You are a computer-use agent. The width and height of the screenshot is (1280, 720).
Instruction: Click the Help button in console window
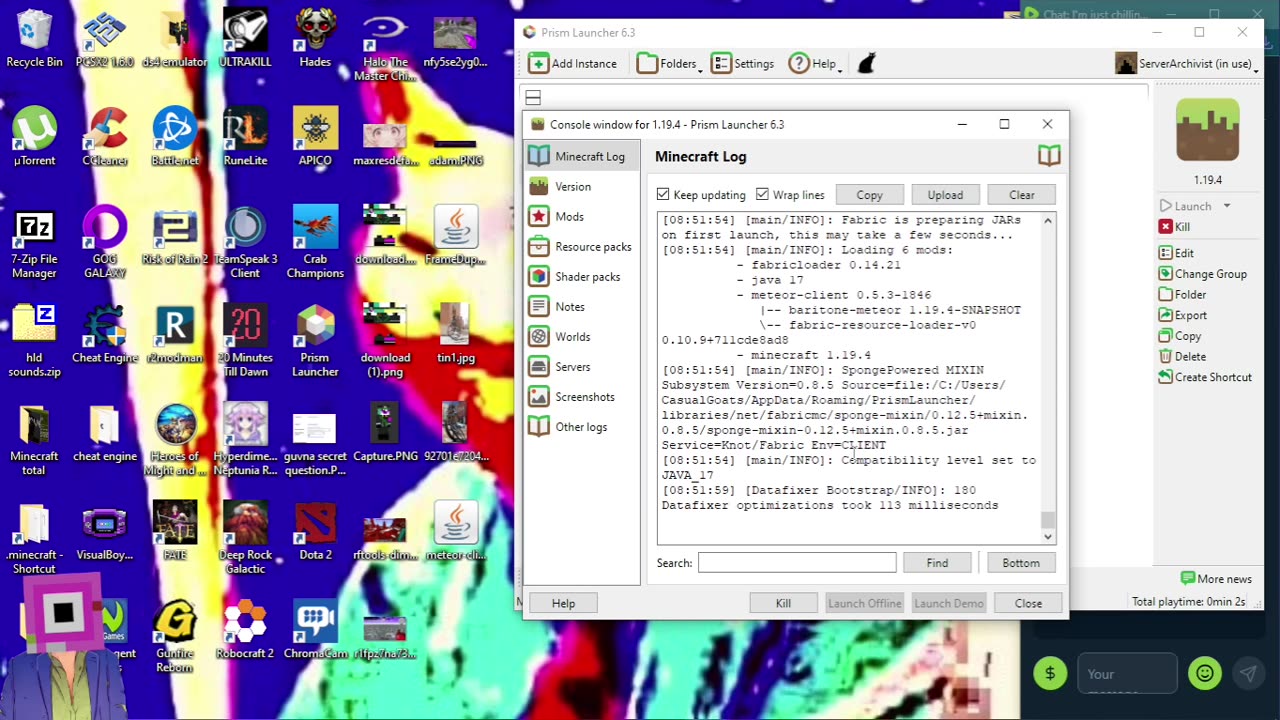click(x=563, y=603)
